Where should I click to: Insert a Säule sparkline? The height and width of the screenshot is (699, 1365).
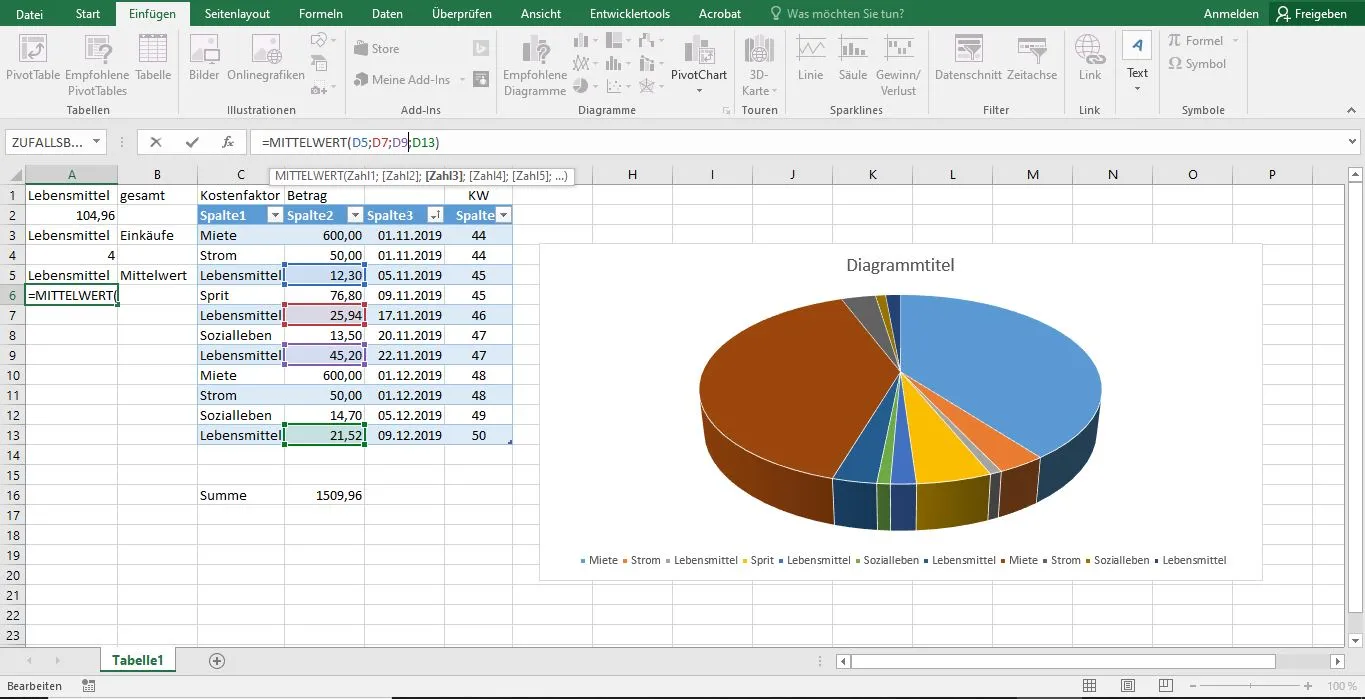[852, 62]
